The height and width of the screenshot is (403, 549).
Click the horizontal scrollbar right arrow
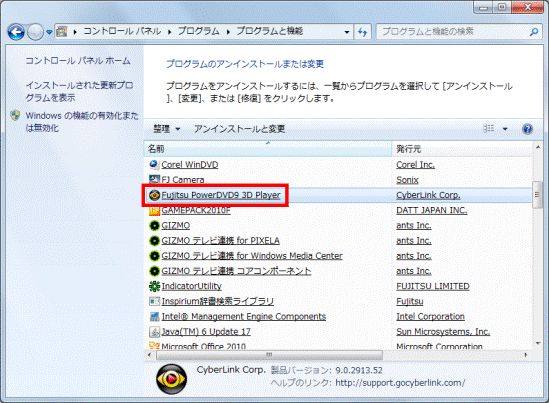pos(526,355)
